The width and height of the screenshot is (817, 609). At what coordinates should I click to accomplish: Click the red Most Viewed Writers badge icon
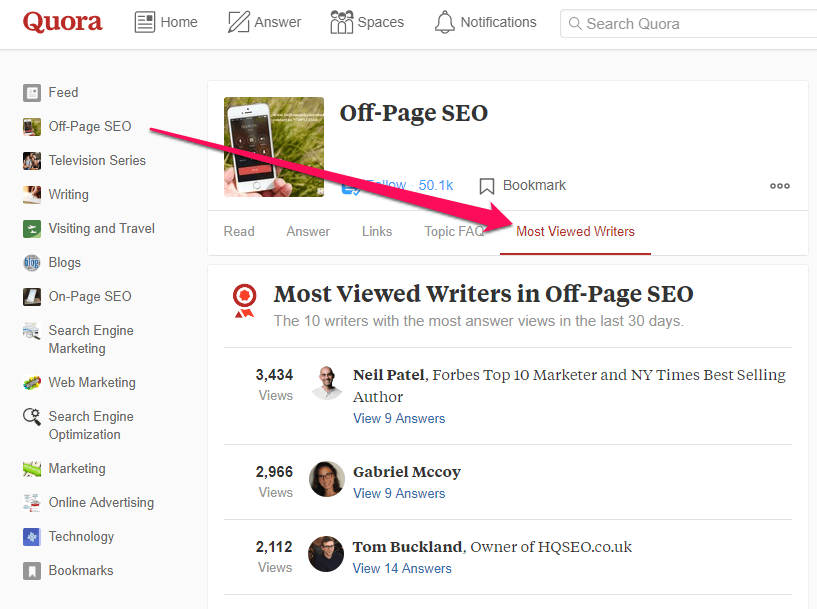[x=244, y=301]
